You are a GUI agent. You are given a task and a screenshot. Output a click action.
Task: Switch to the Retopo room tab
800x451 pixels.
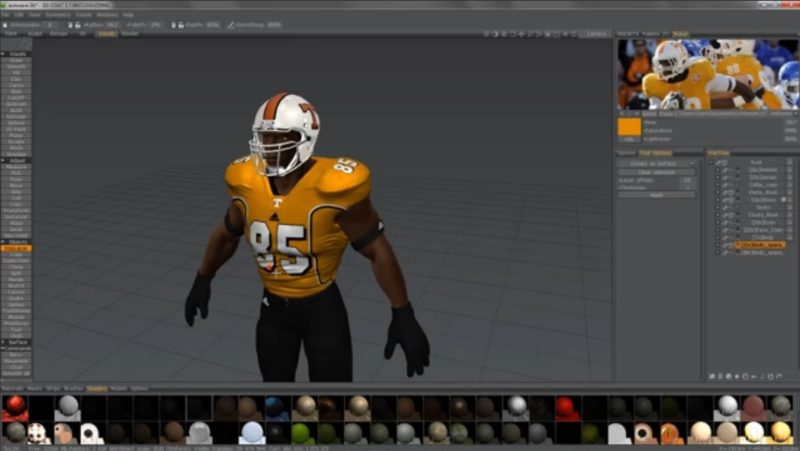59,34
